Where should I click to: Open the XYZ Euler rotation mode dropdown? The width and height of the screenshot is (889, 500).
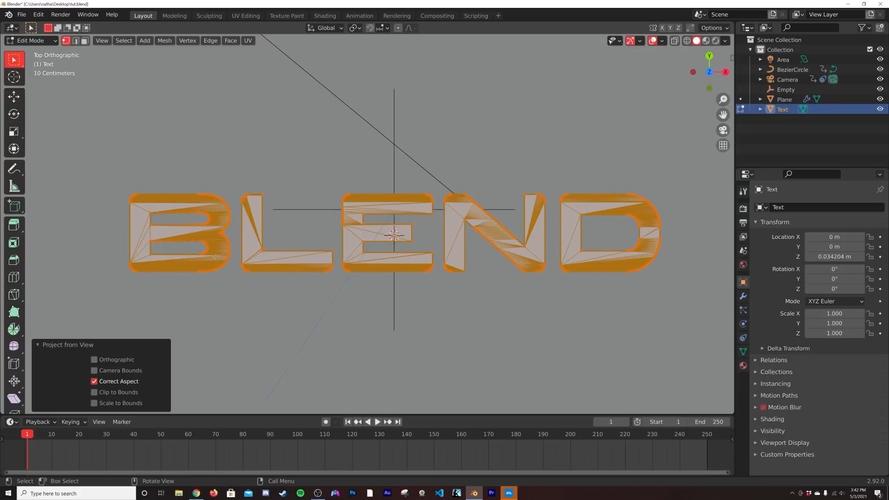coord(835,301)
